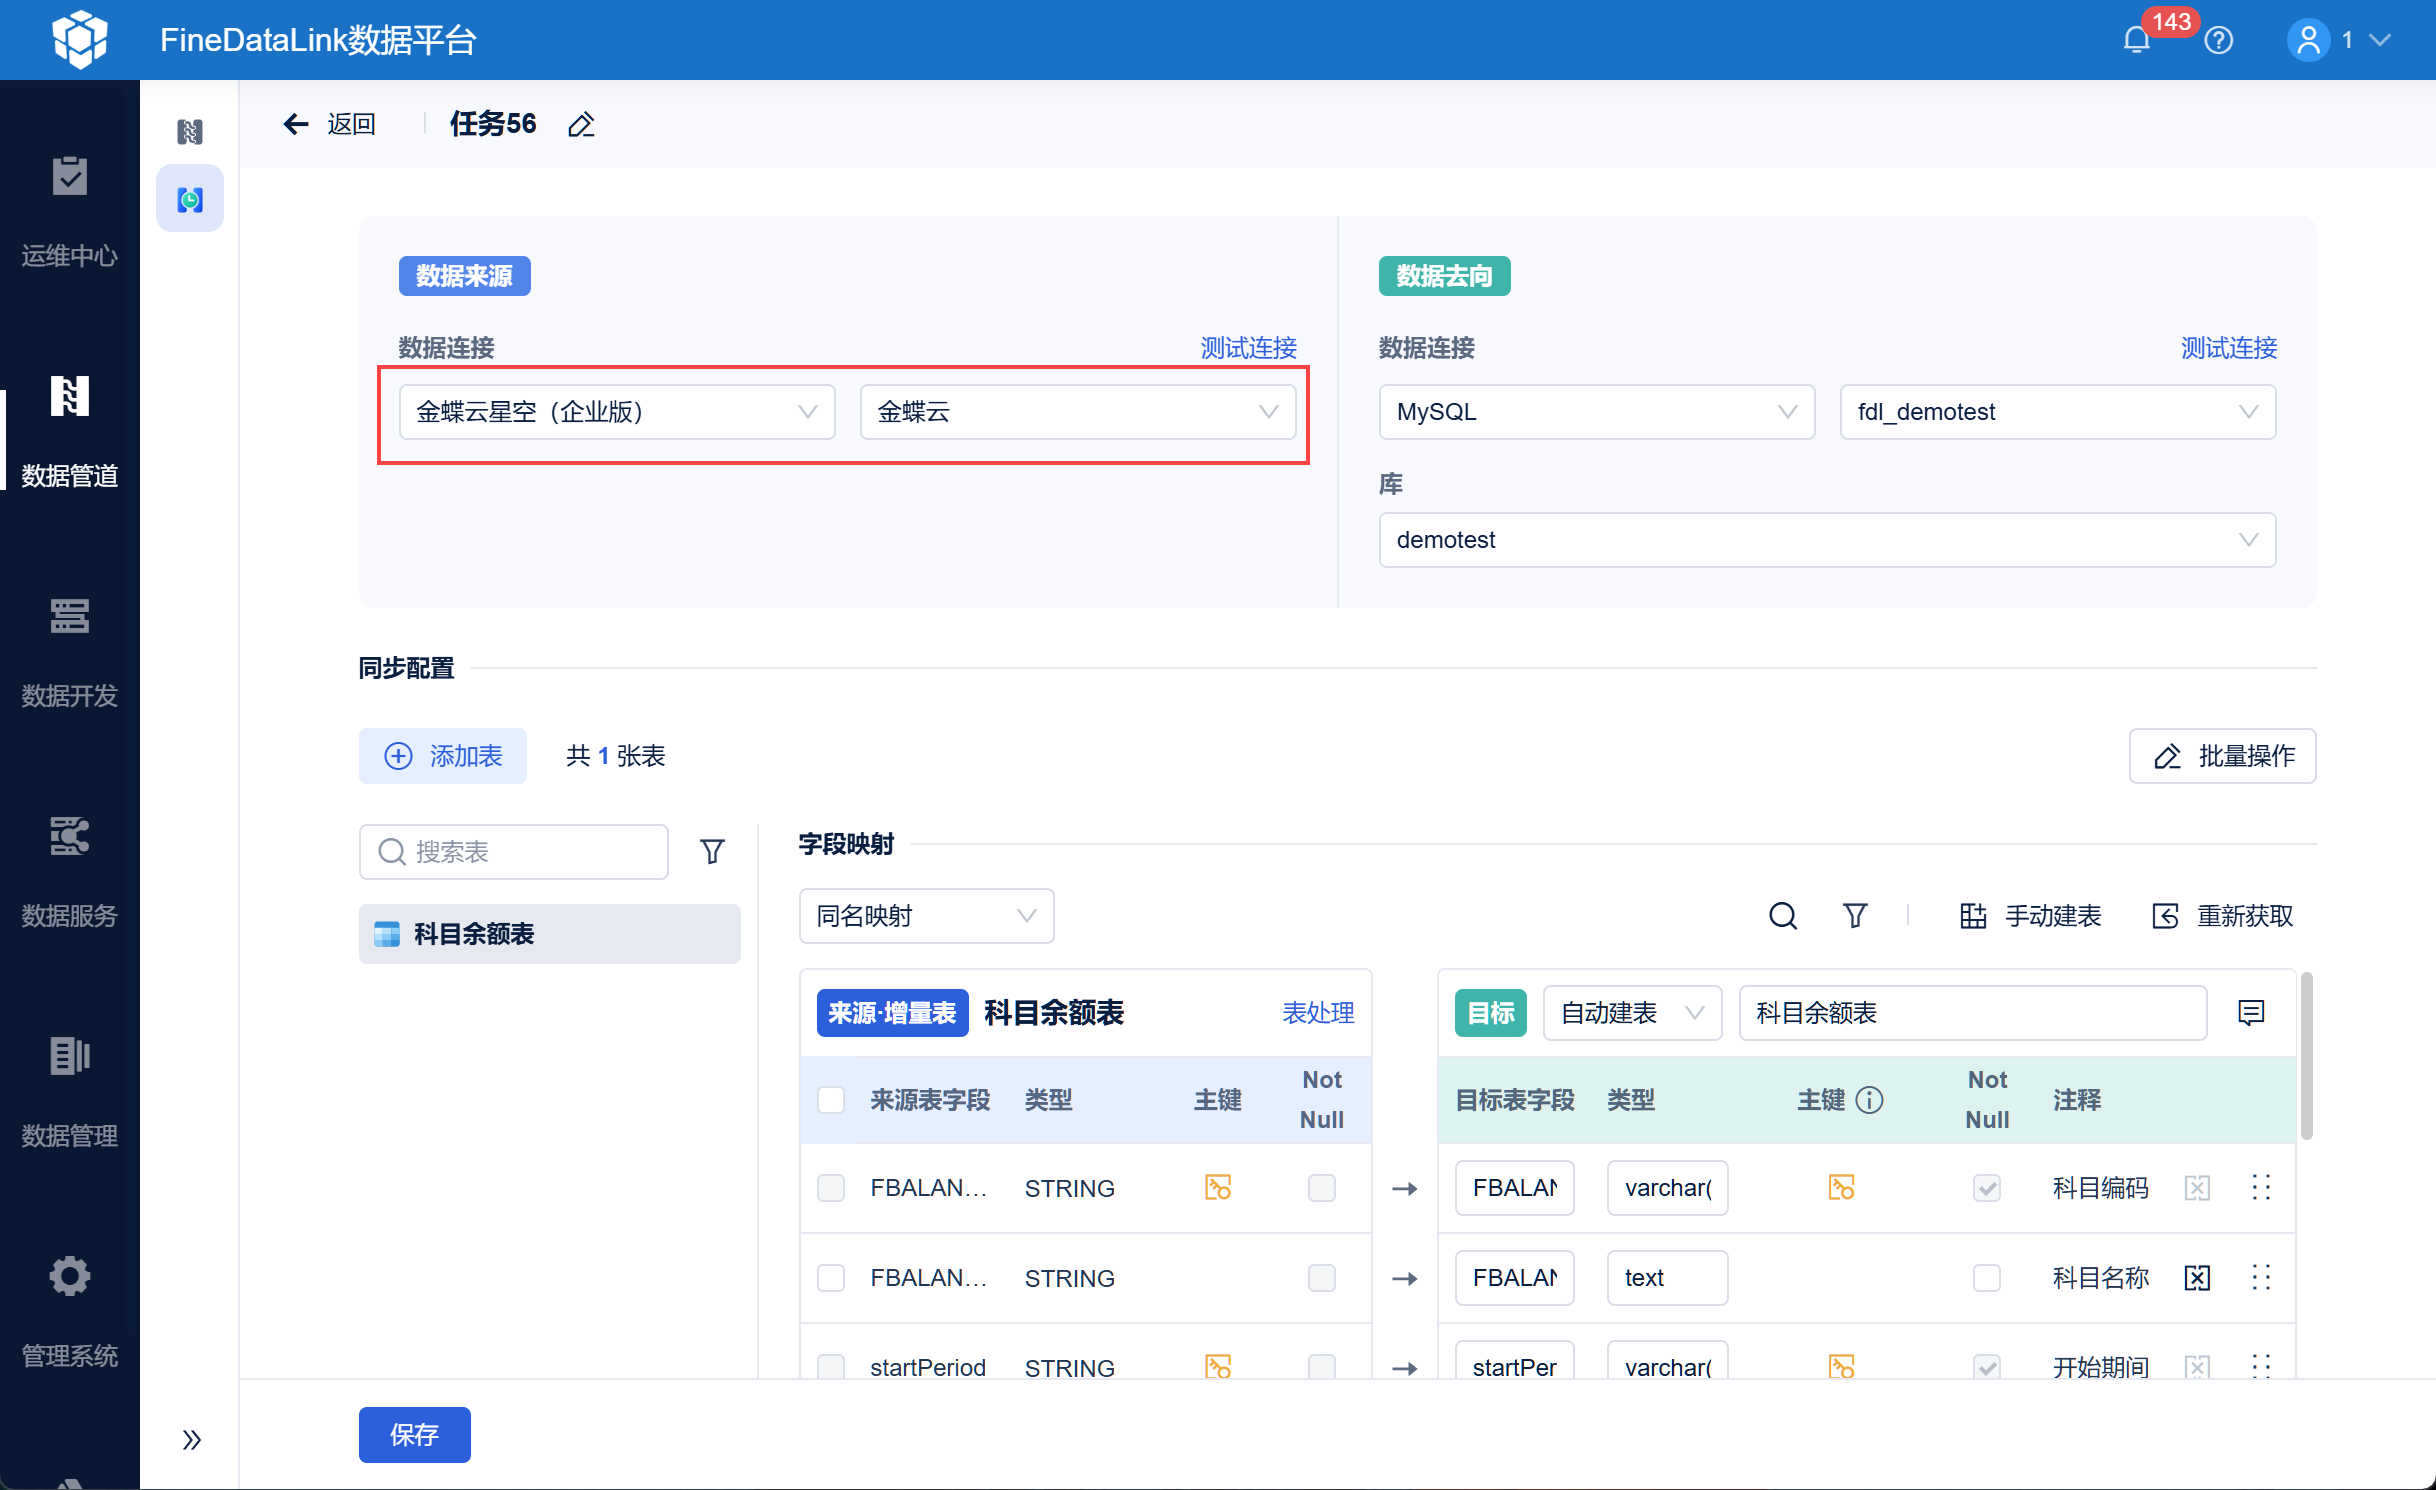The image size is (2436, 1490).
Task: Click 主键 info icon in target header
Action: point(1869,1100)
